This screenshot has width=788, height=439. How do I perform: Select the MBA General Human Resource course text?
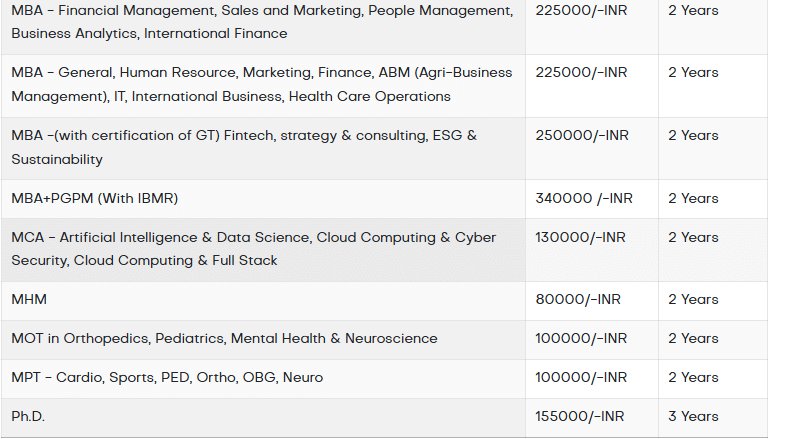pyautogui.click(x=262, y=84)
